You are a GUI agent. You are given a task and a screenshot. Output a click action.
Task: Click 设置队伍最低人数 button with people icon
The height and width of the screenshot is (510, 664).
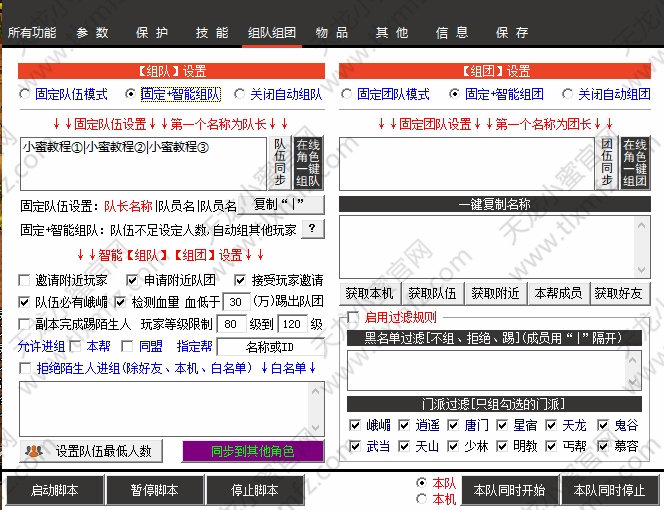point(91,451)
